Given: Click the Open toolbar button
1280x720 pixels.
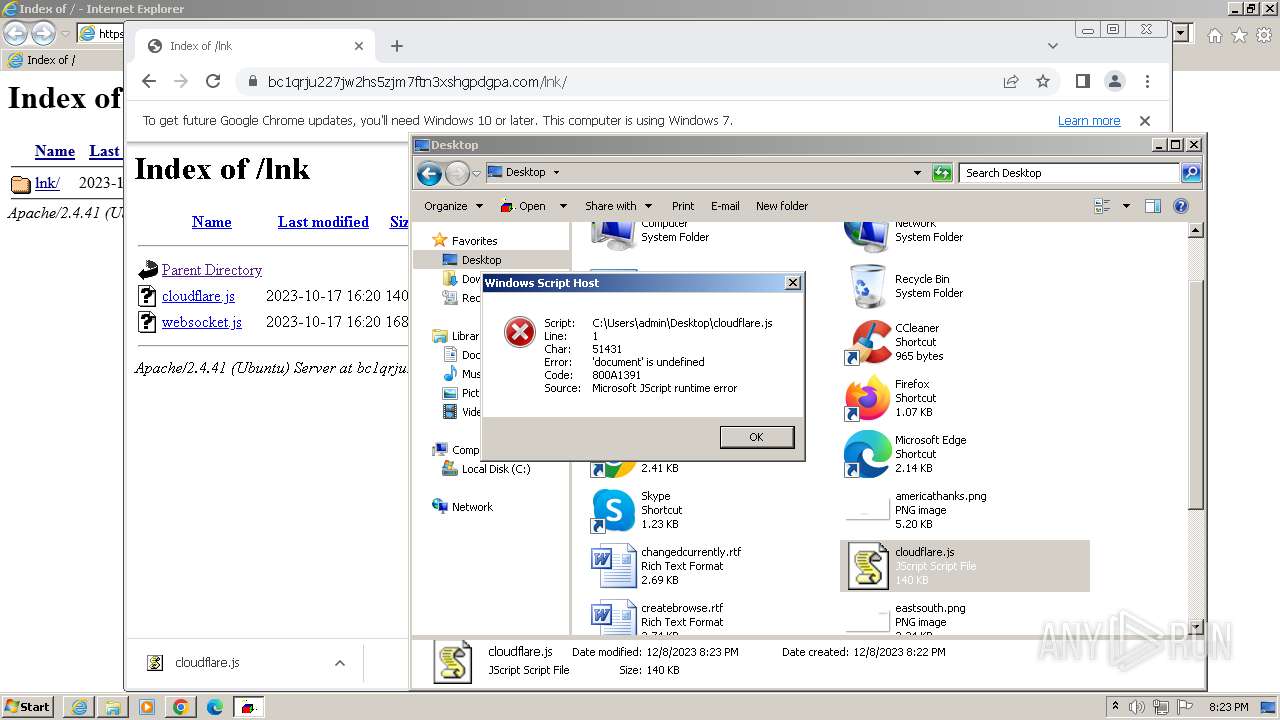Looking at the screenshot, I should click(523, 206).
